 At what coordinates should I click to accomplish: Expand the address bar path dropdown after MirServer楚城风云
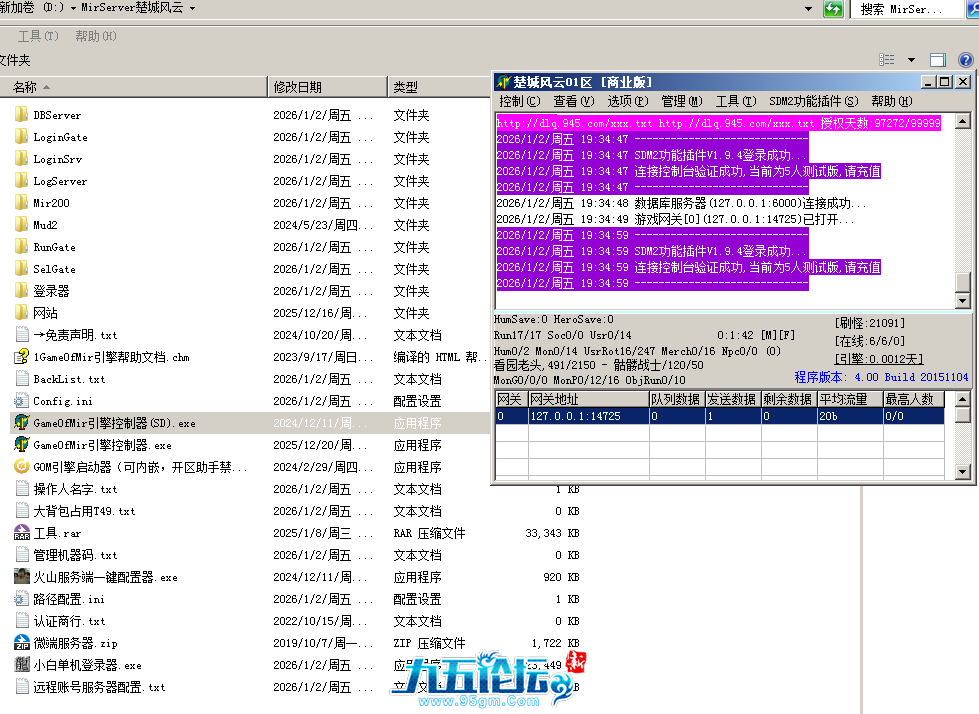tap(192, 8)
